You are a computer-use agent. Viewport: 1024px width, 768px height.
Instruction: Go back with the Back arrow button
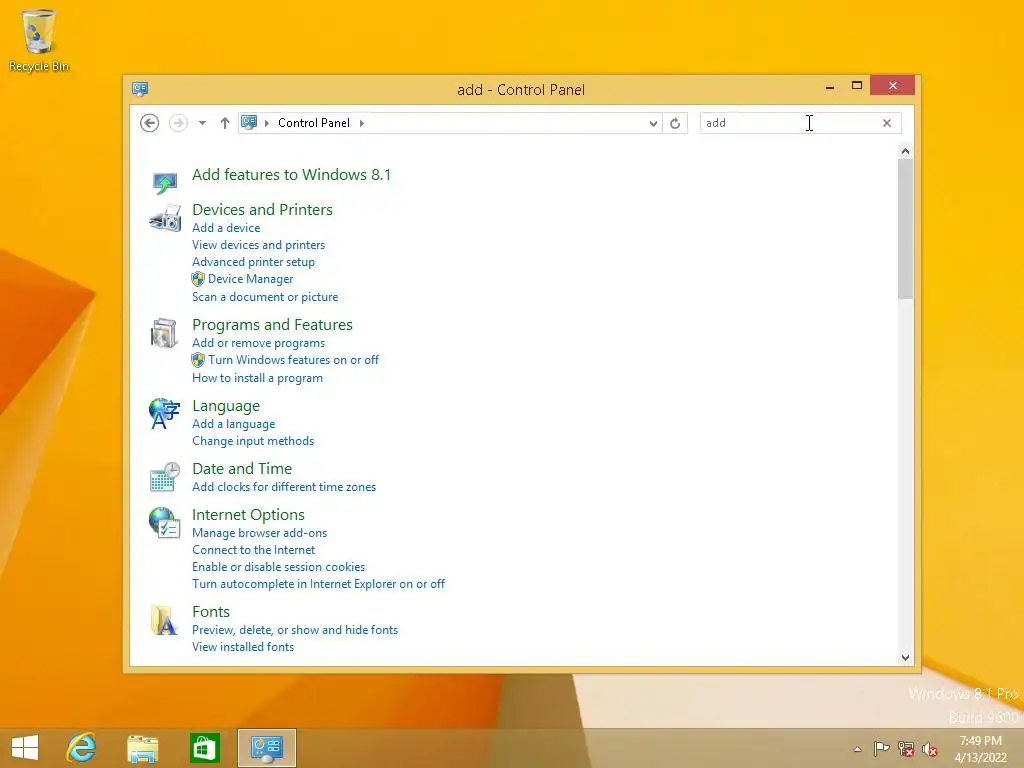pyautogui.click(x=150, y=123)
